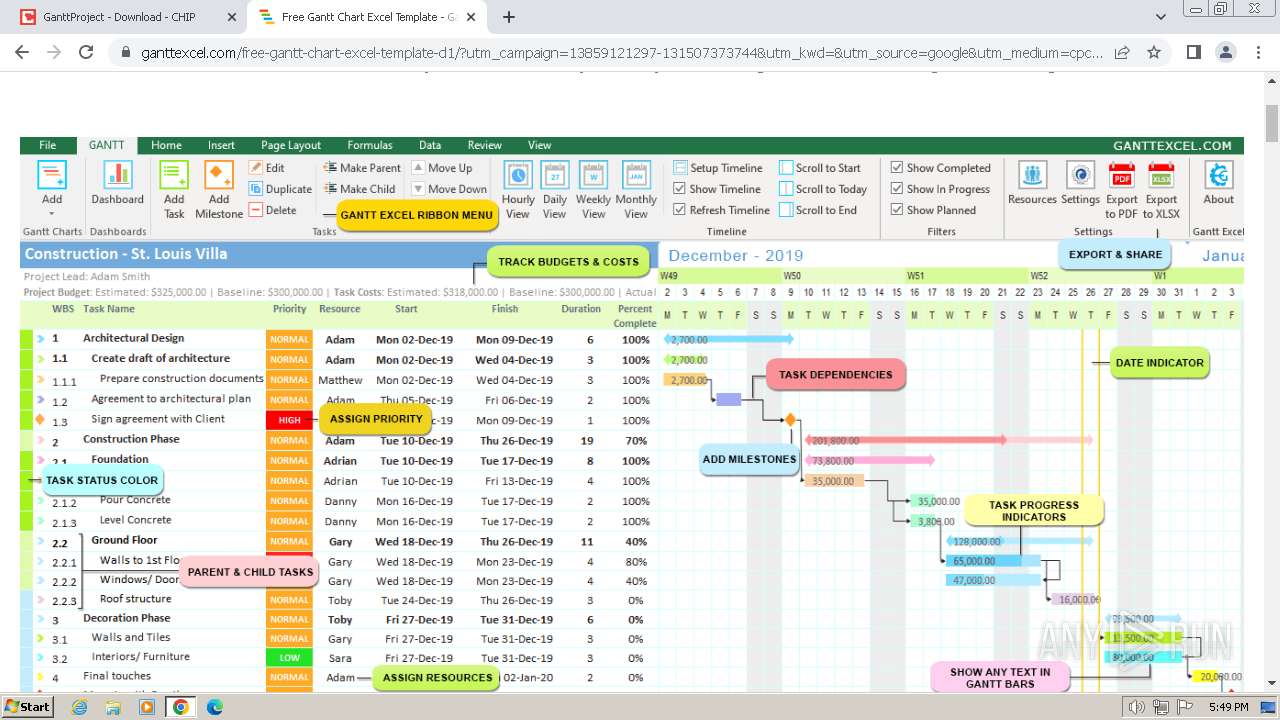The image size is (1280, 720).
Task: Open Chrome's three-dot menu
Action: 1256,52
